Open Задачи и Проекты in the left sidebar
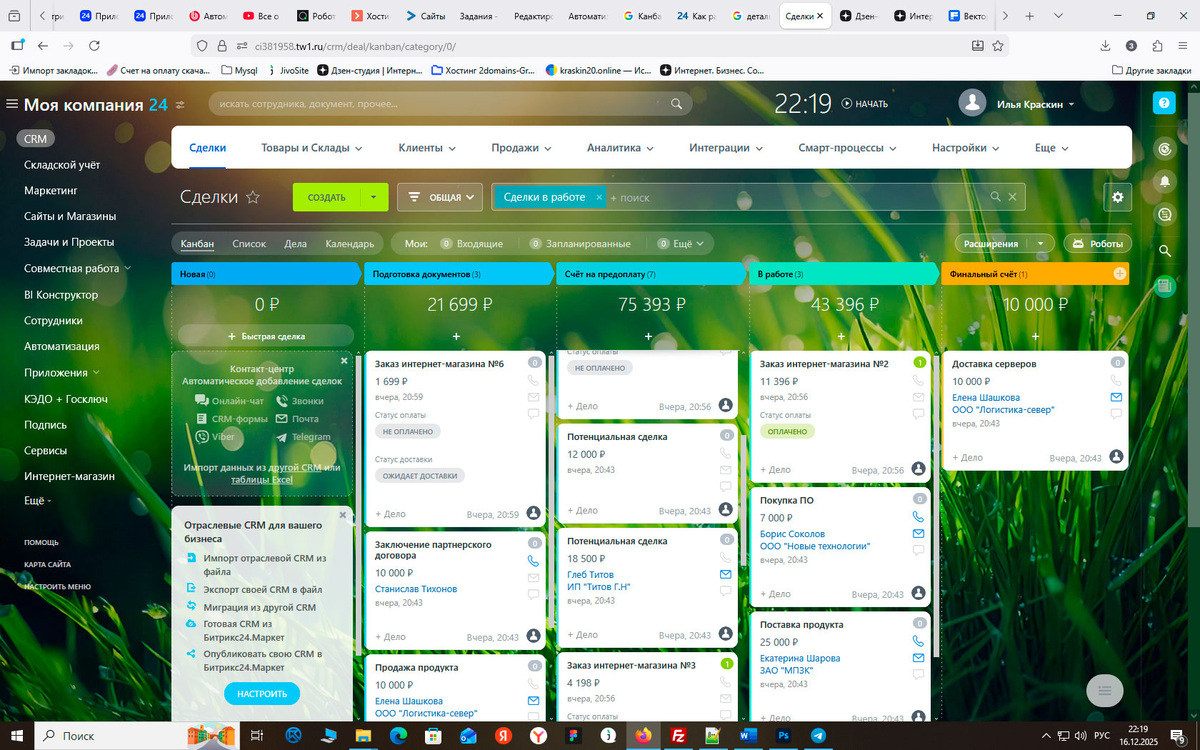 (69, 242)
